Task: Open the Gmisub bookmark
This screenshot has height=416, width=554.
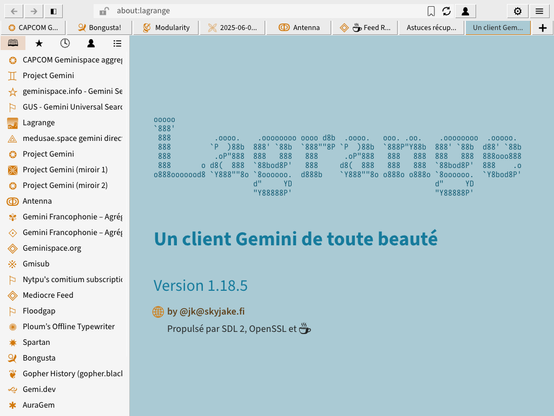Action: click(x=65, y=264)
